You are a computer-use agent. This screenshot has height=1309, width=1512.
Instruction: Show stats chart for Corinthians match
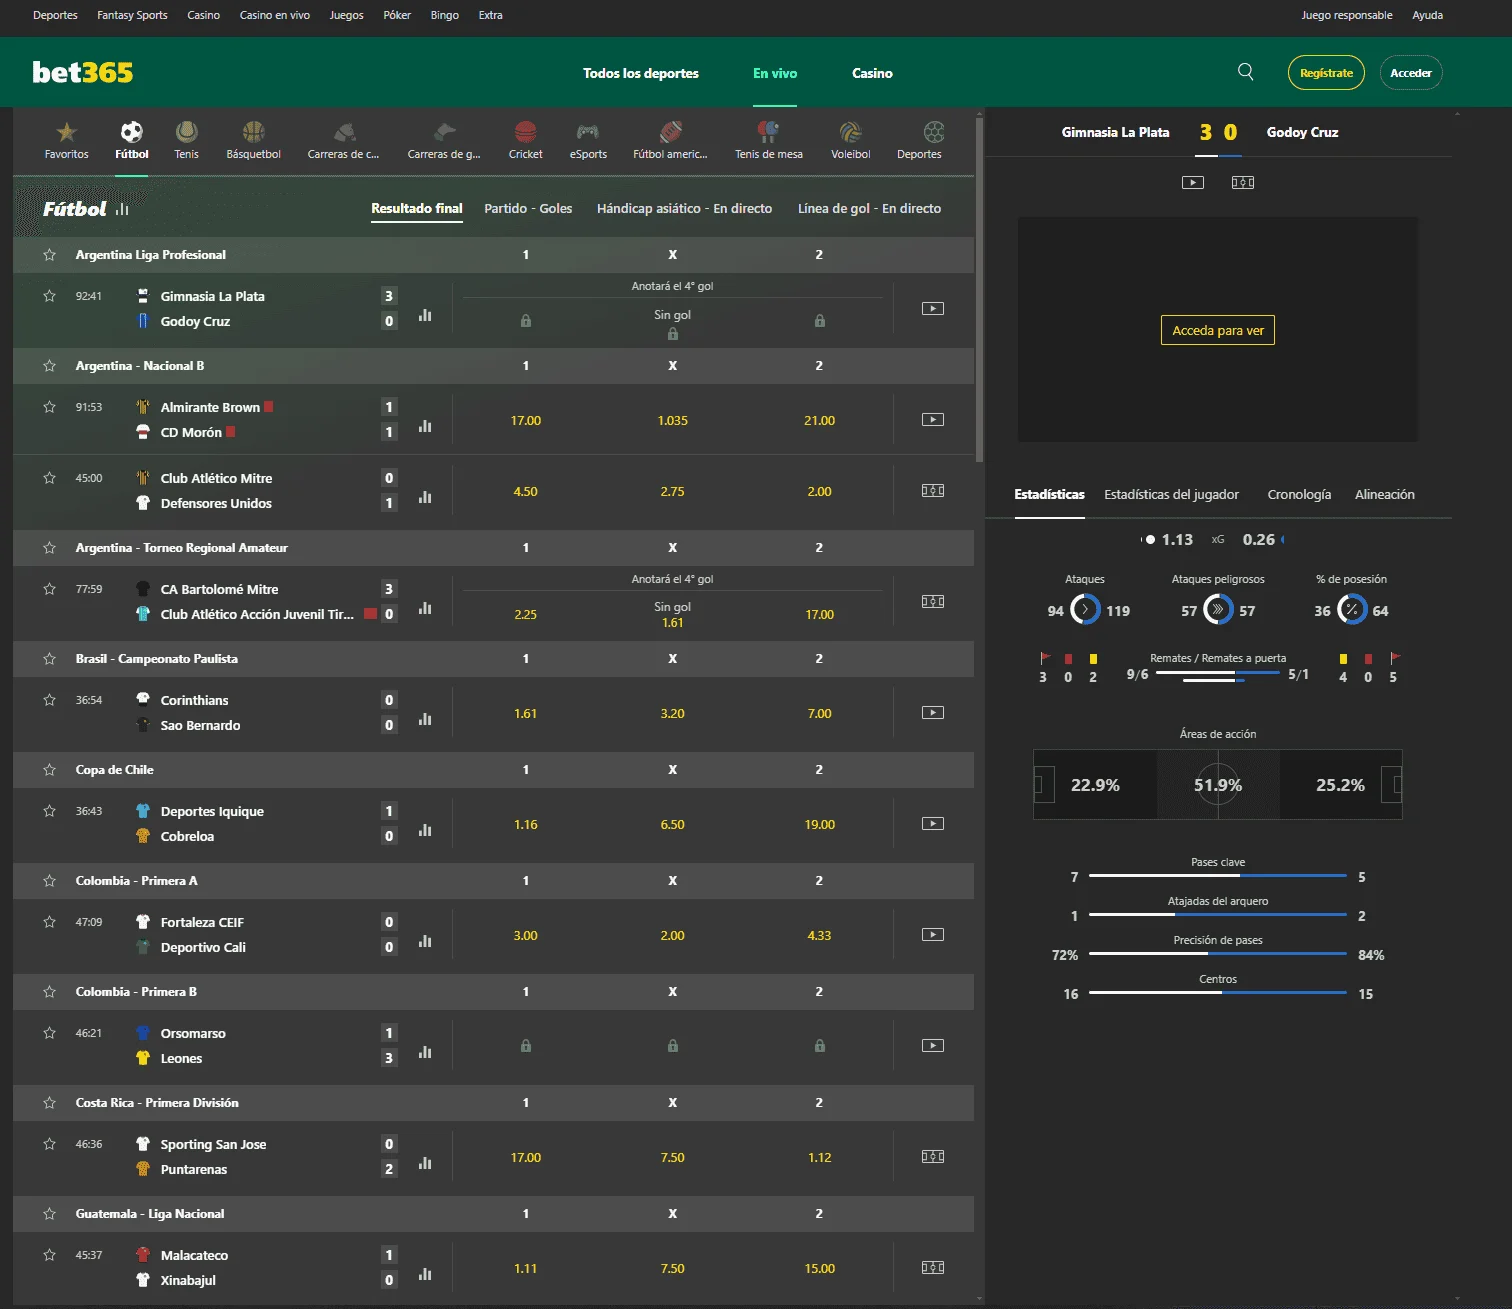click(425, 719)
